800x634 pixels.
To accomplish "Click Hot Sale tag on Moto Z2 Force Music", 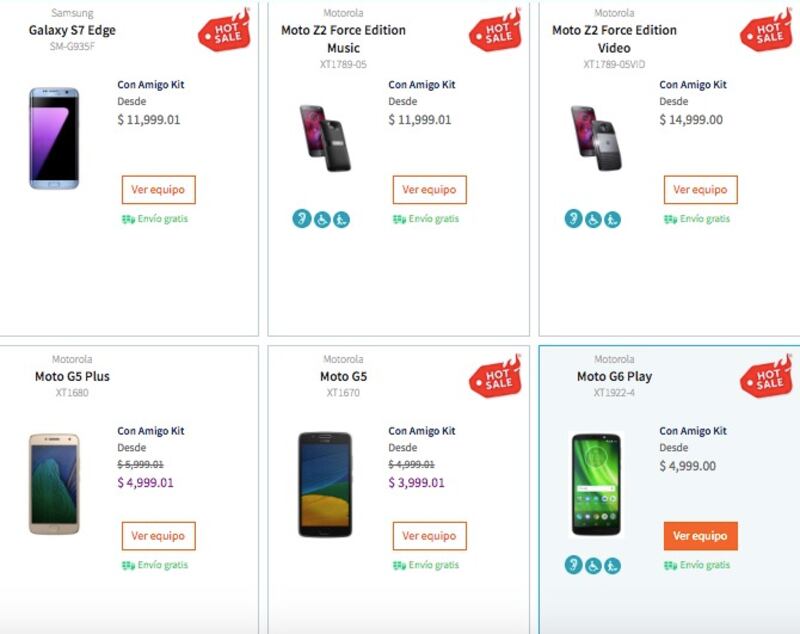I will (495, 31).
